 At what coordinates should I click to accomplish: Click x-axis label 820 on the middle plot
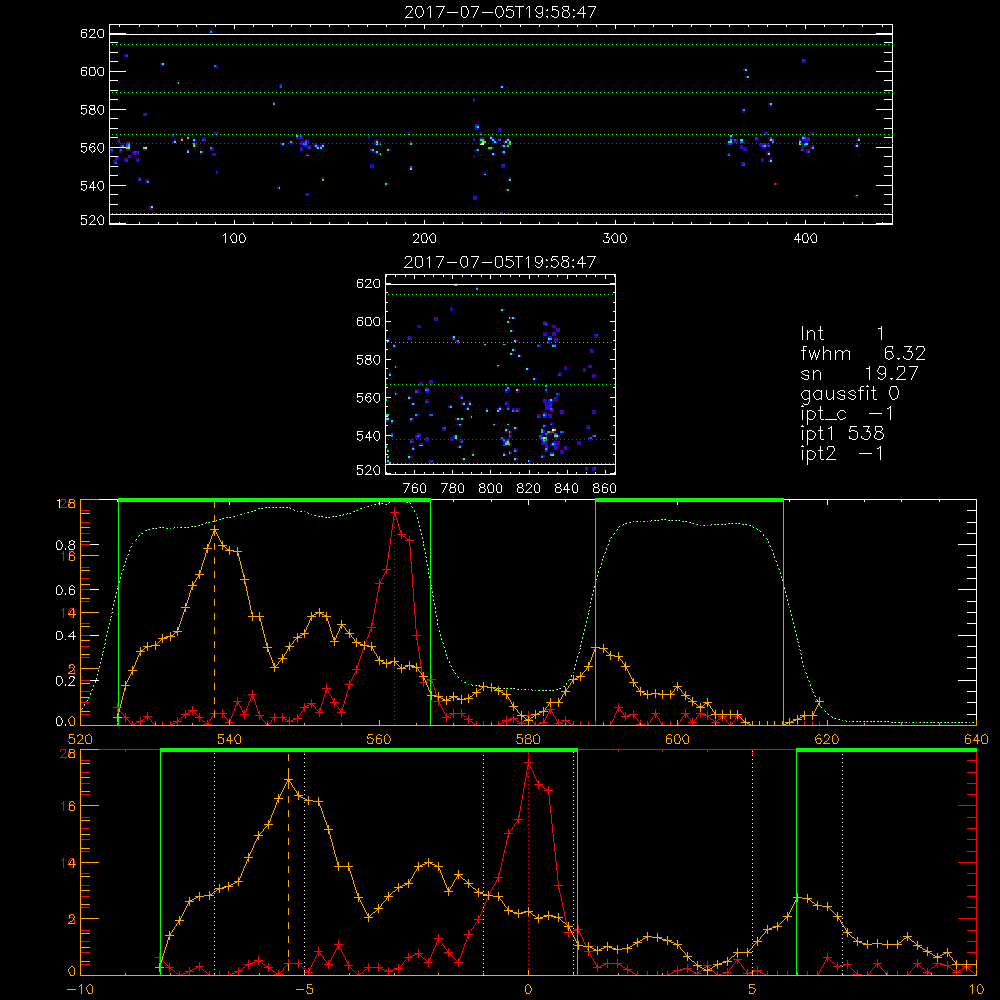[529, 489]
